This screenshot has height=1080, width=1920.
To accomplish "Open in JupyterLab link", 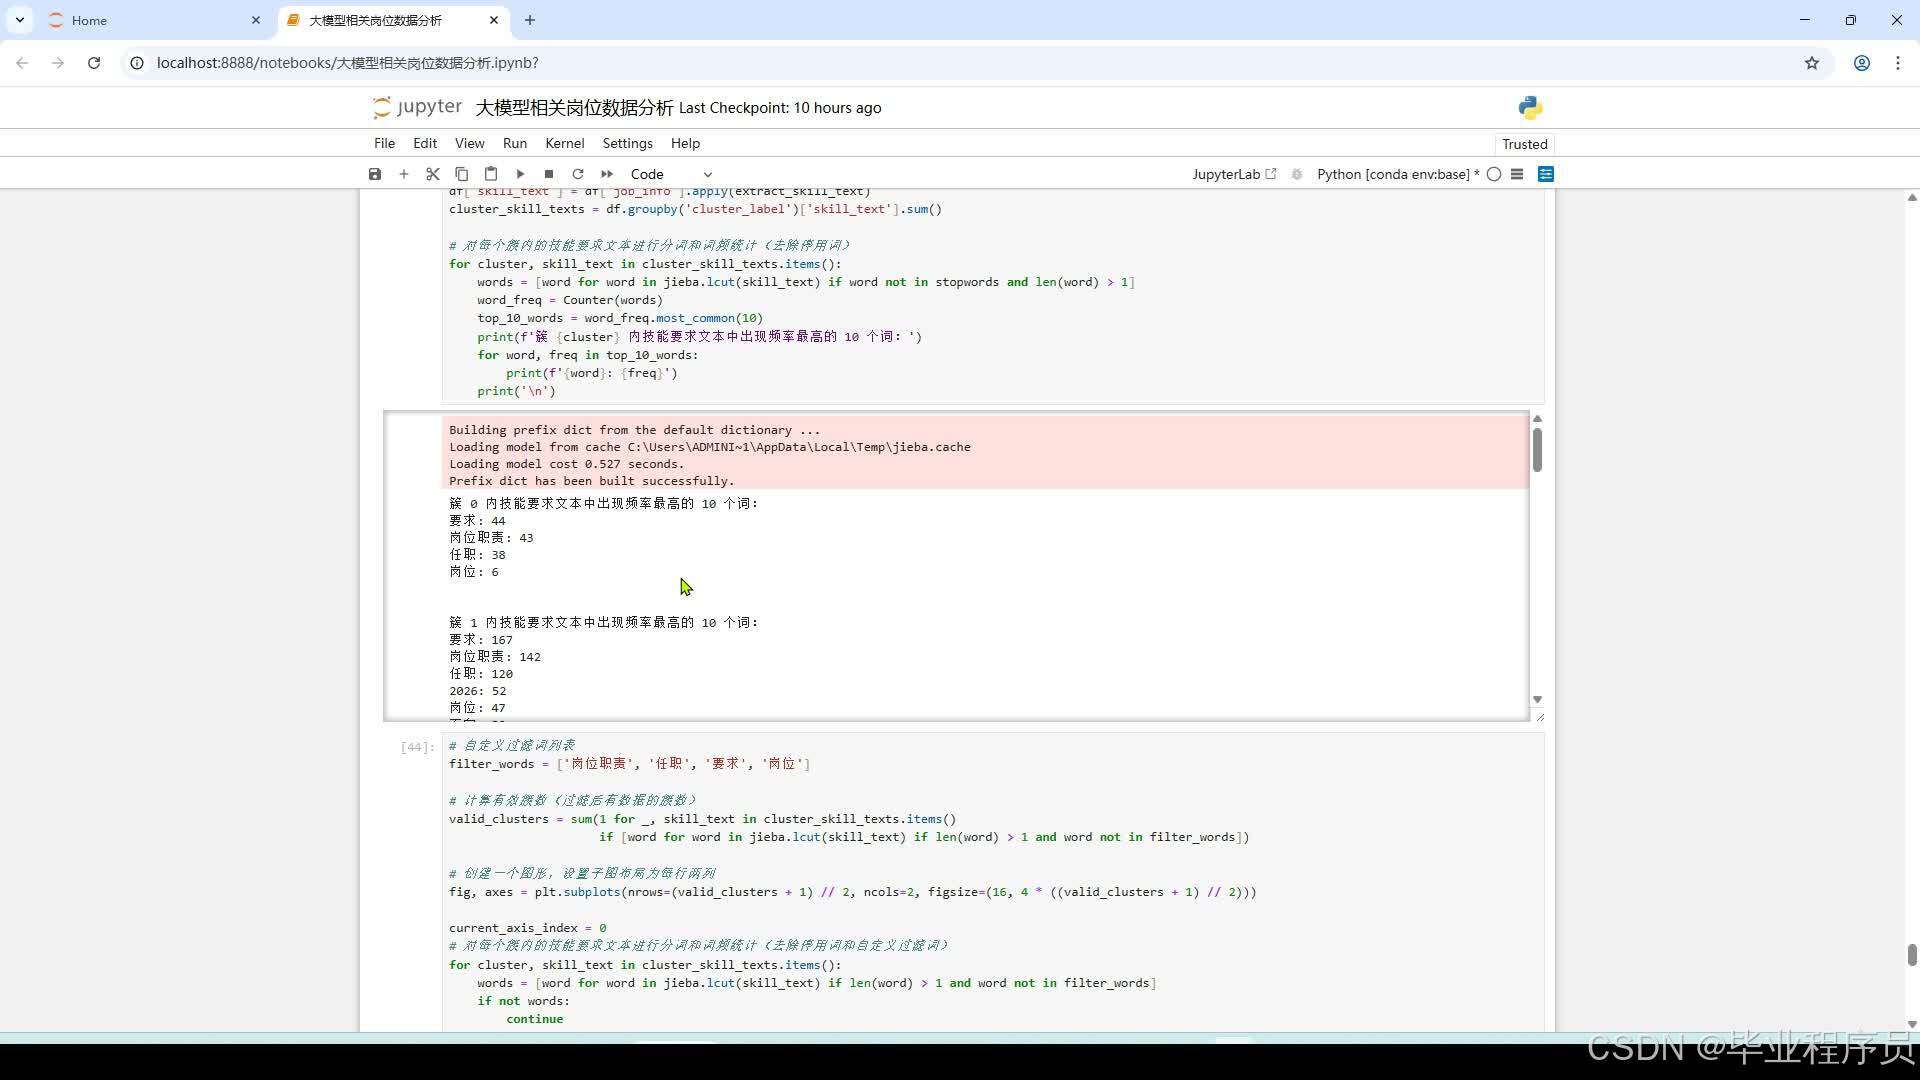I will click(x=1234, y=174).
